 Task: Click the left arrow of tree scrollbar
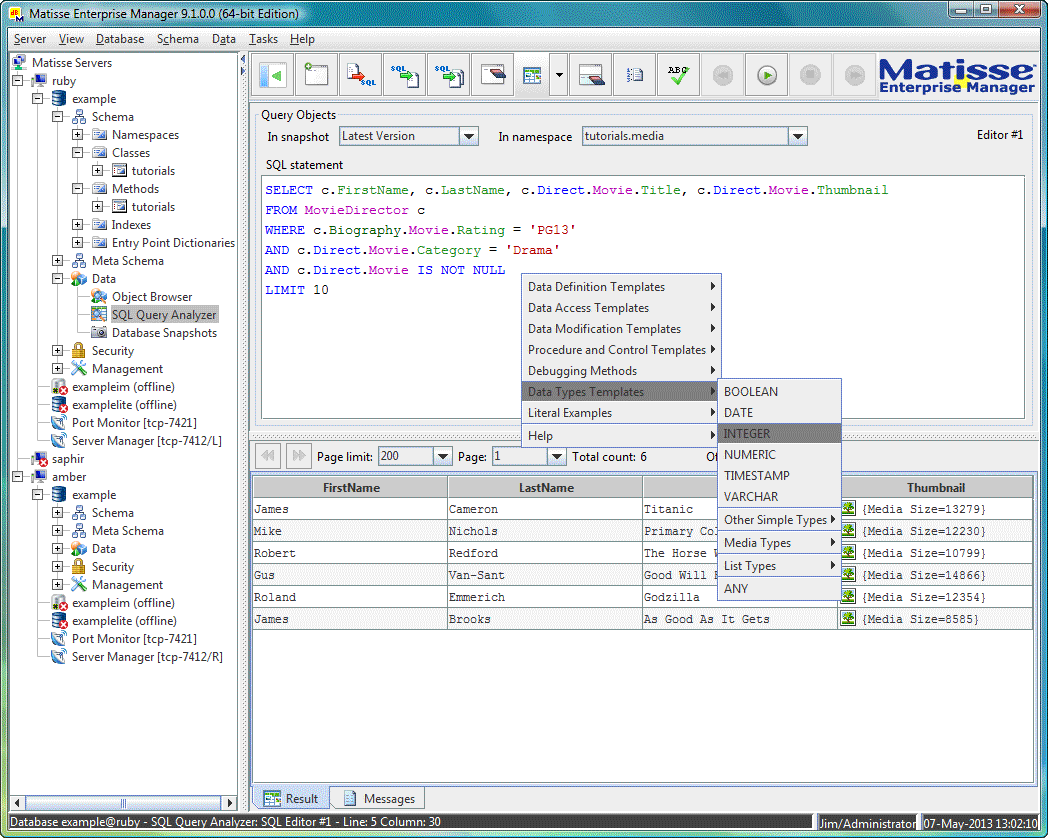tap(17, 803)
